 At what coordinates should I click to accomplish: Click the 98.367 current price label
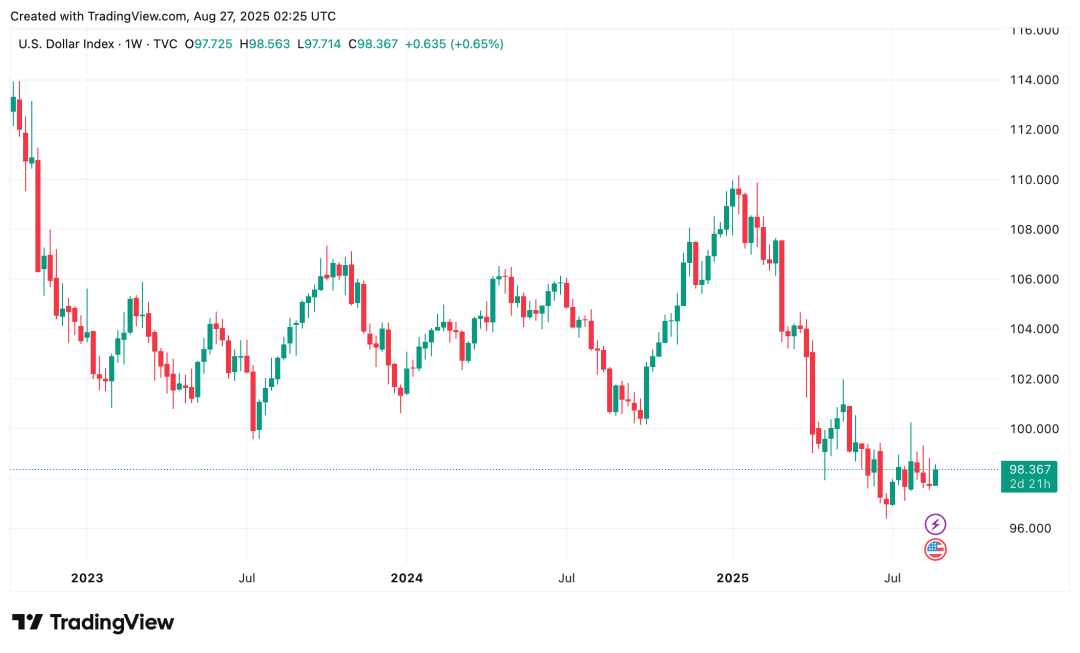[1030, 469]
